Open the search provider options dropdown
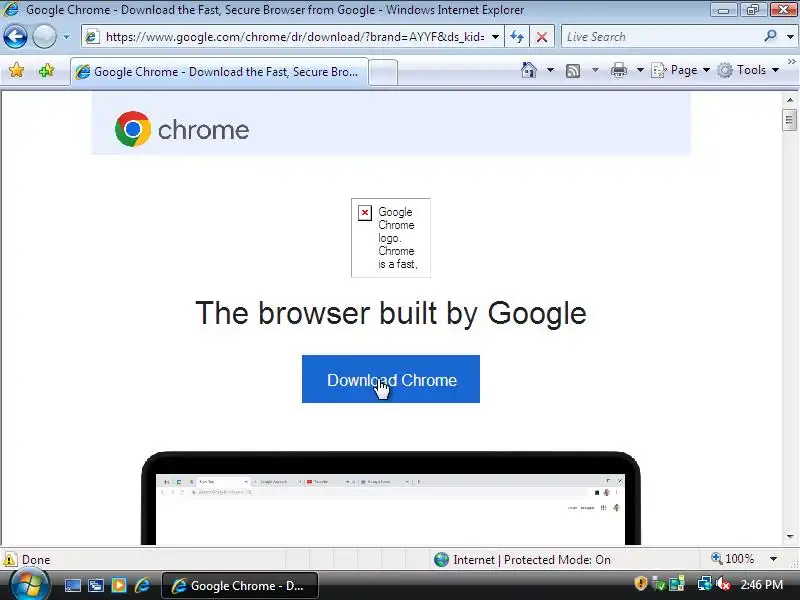 (790, 37)
